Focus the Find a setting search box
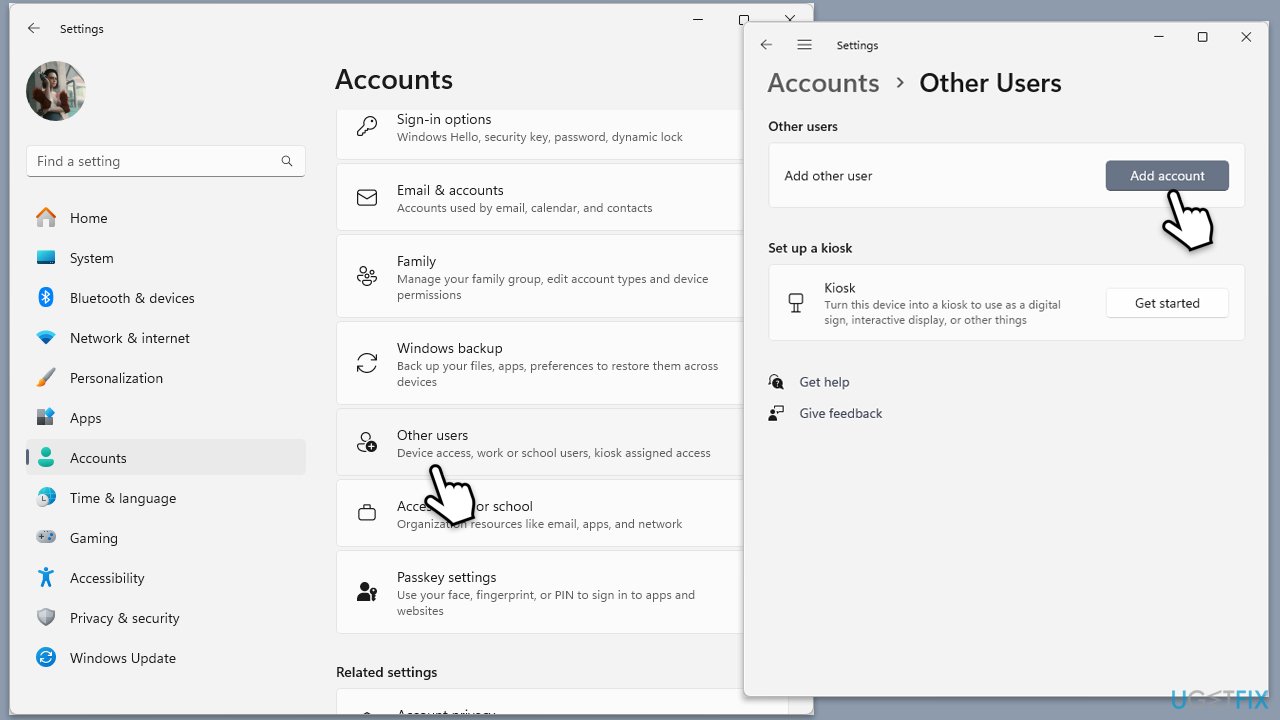Image resolution: width=1280 pixels, height=720 pixels. click(x=166, y=161)
